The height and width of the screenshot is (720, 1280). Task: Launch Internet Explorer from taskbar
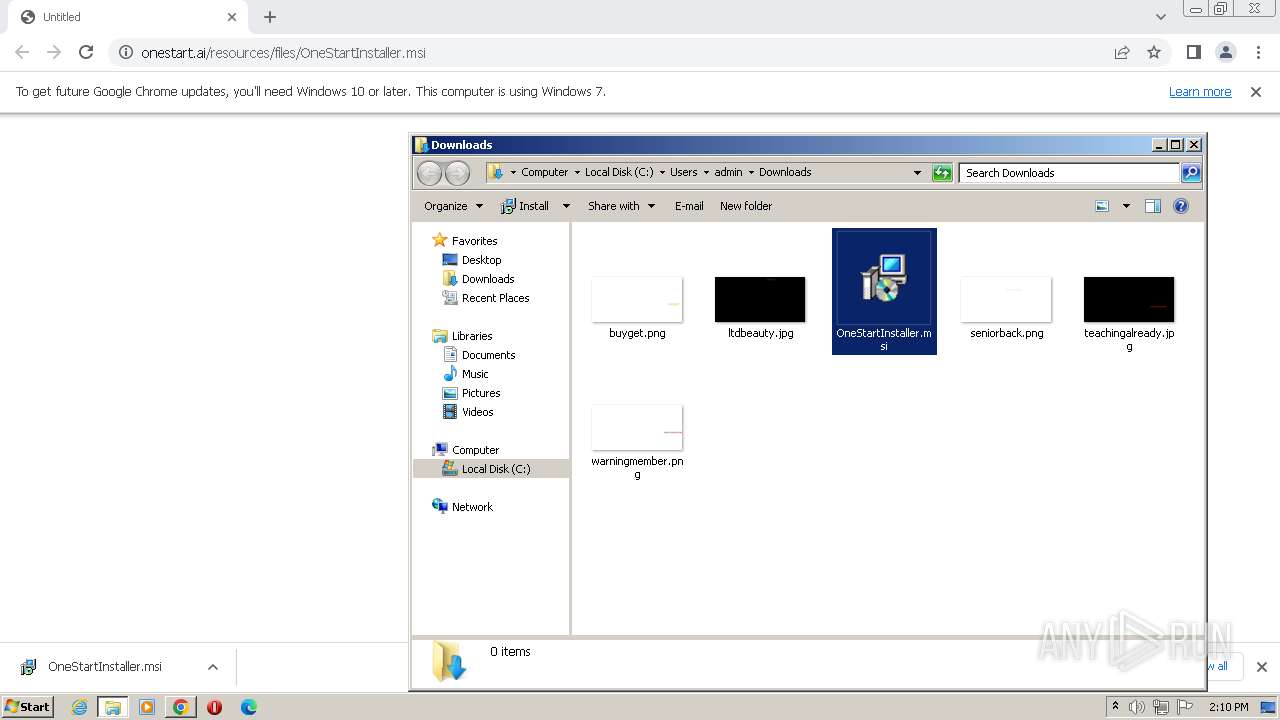coord(79,707)
